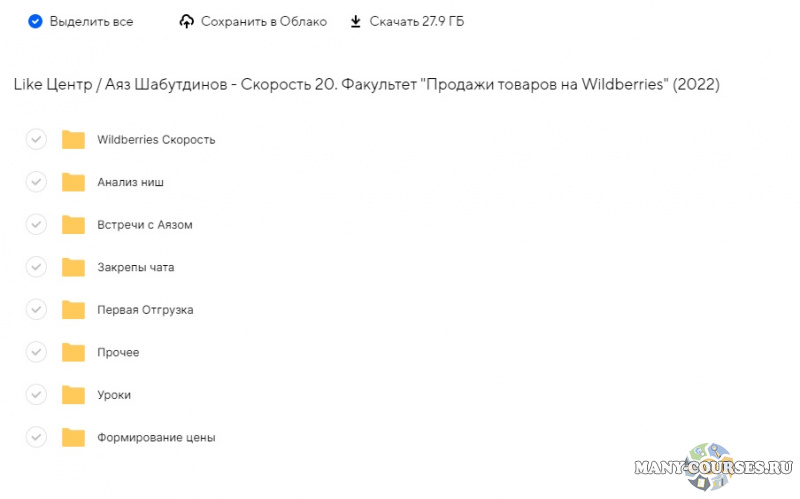
Task: Click the Первая Отгрузка folder icon
Action: (73, 310)
